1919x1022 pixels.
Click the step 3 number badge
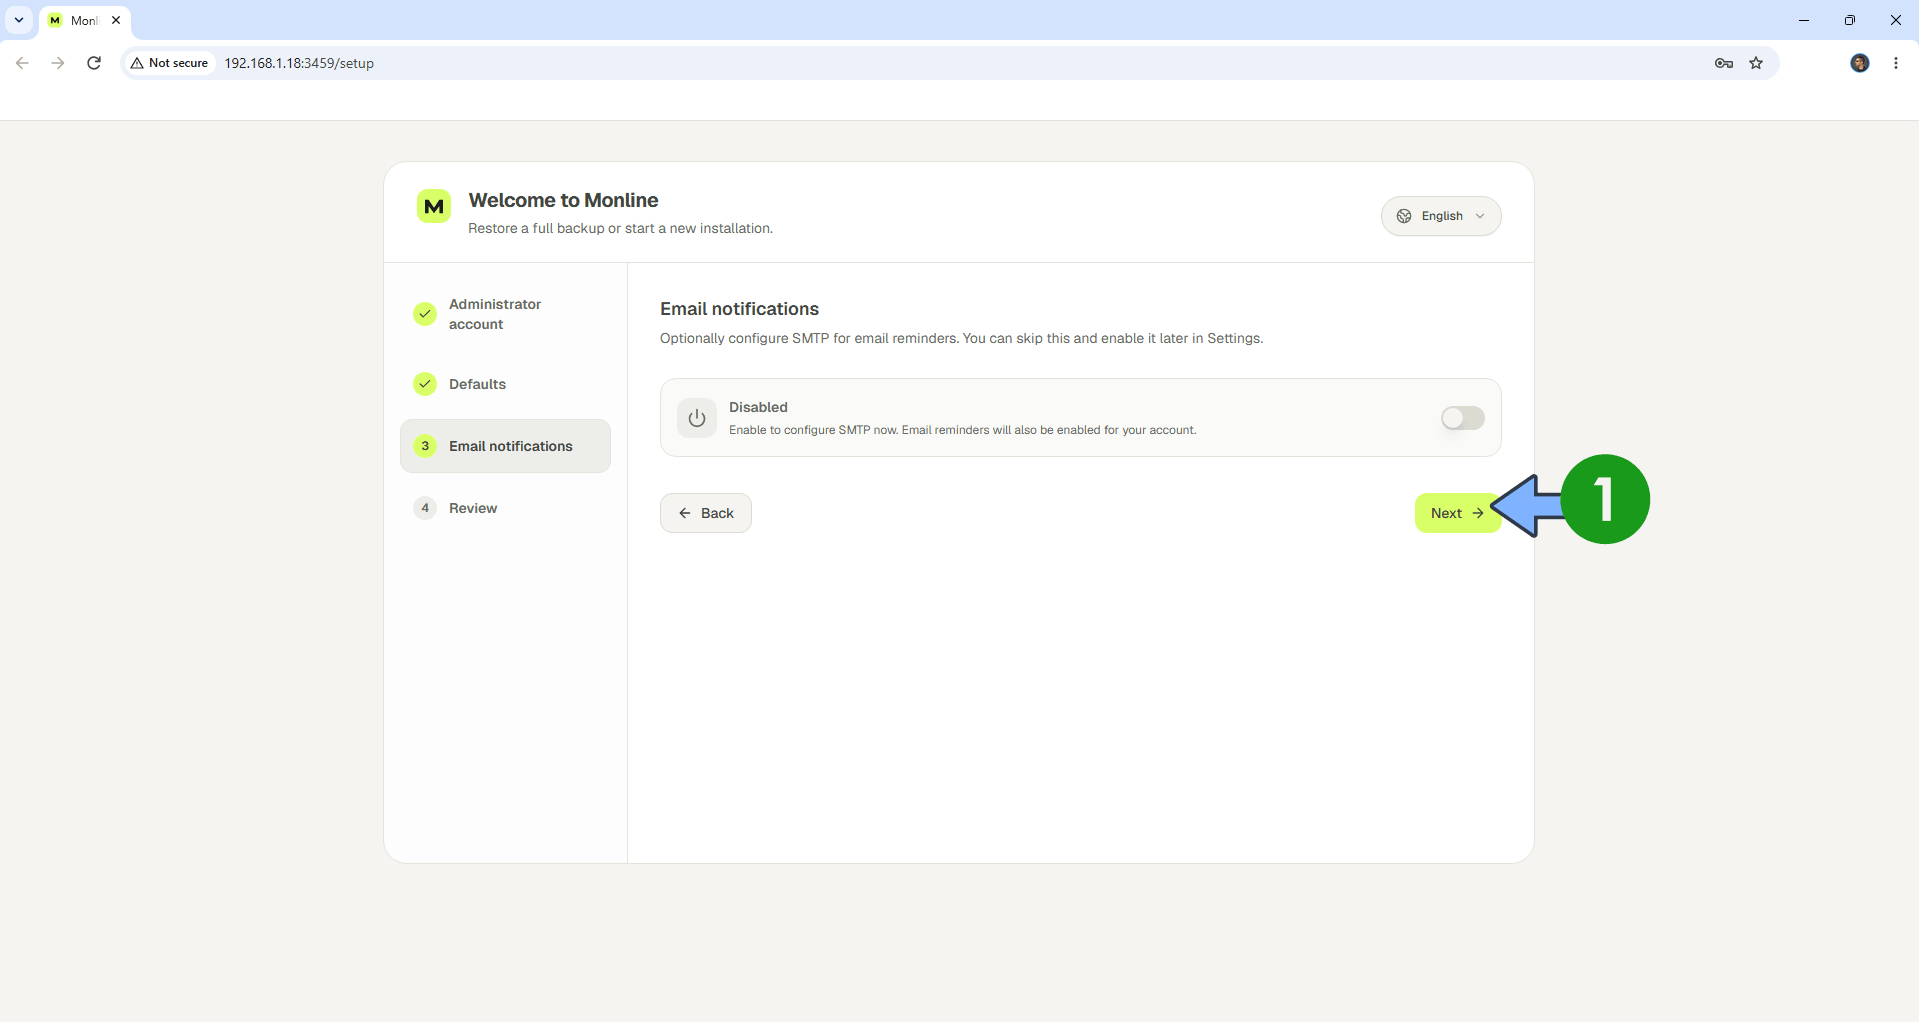click(x=425, y=446)
